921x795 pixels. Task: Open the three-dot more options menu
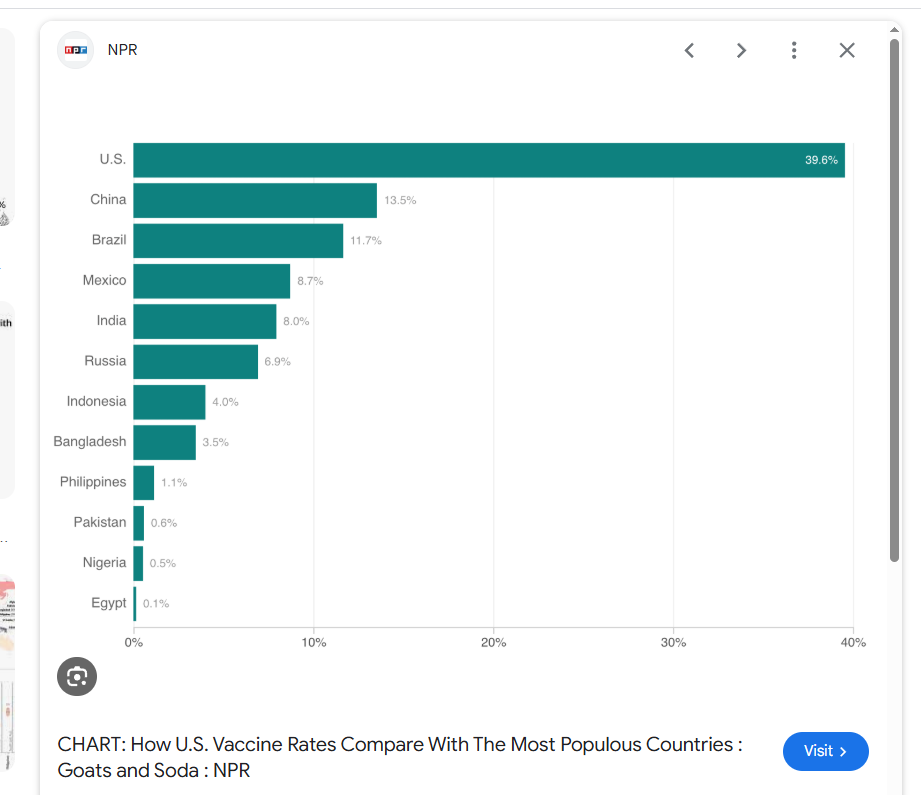(794, 50)
